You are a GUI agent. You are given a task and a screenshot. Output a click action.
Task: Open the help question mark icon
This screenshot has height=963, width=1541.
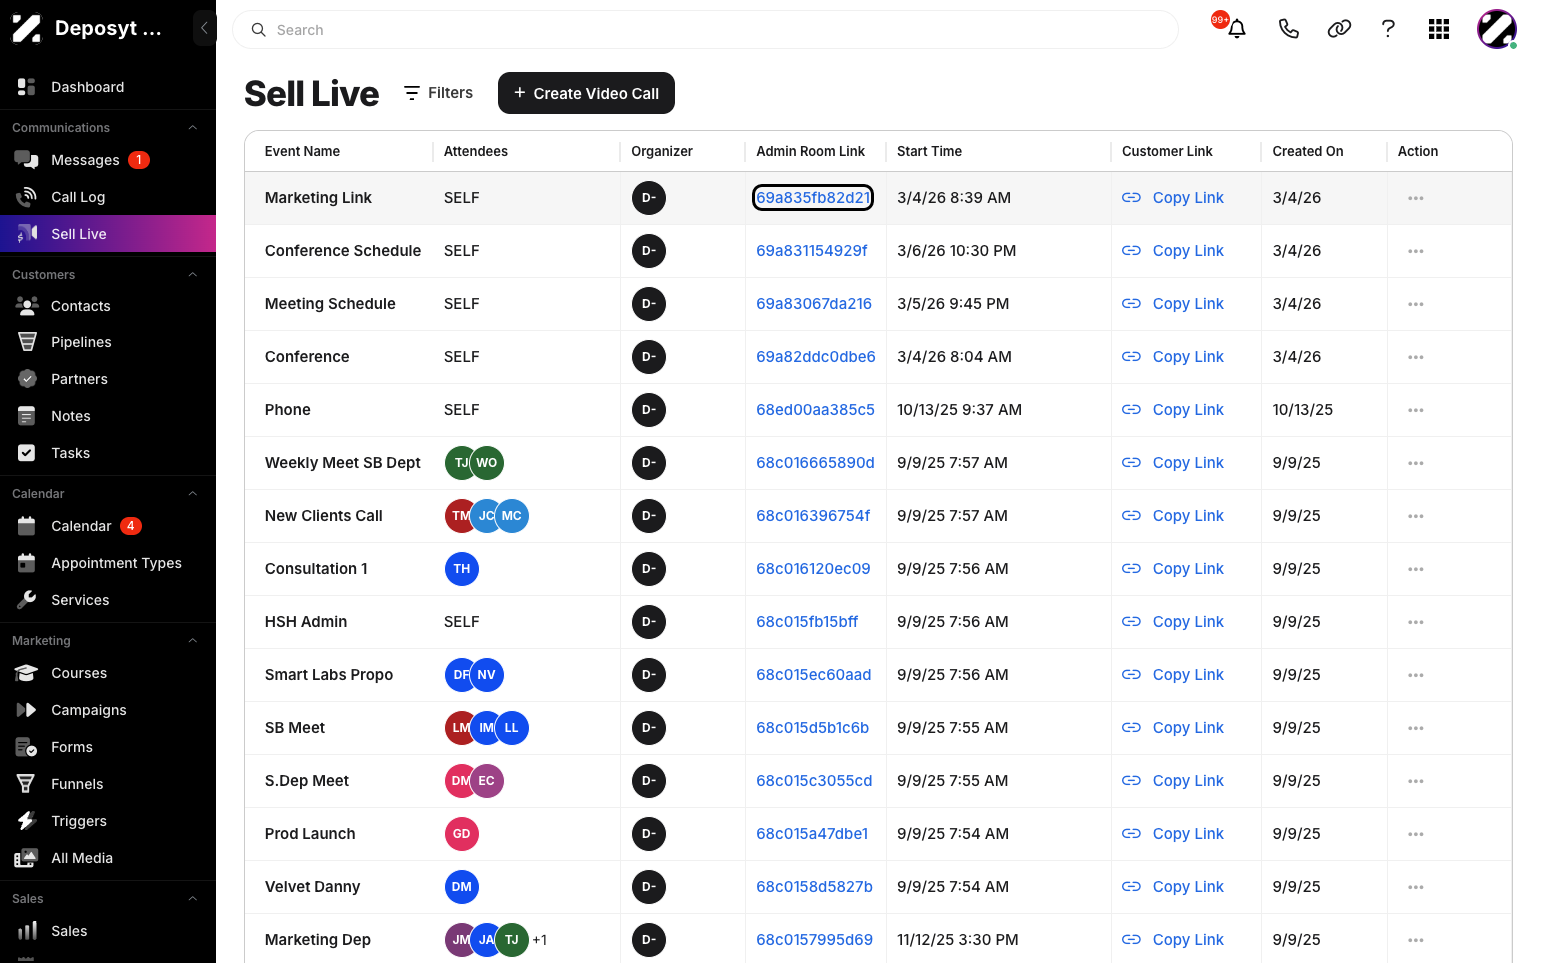click(1388, 29)
